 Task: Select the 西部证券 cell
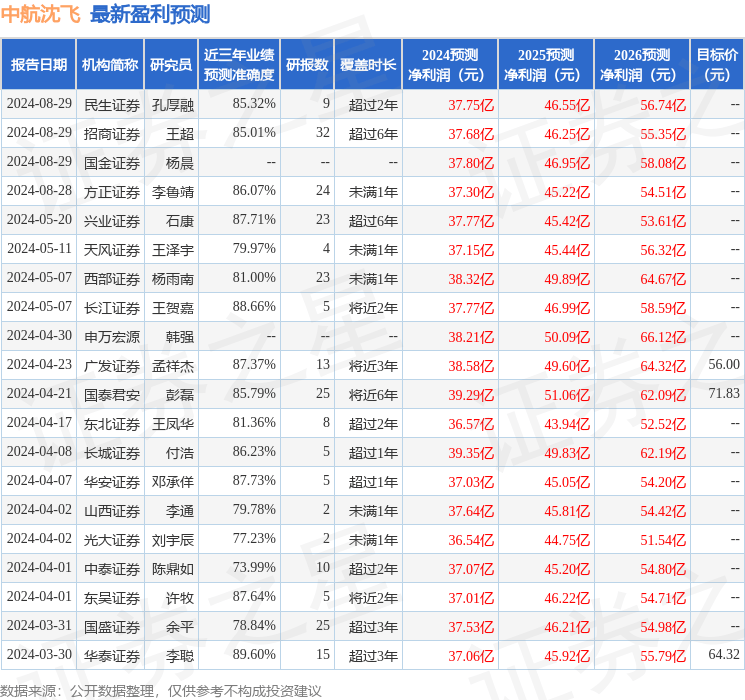pyautogui.click(x=112, y=279)
